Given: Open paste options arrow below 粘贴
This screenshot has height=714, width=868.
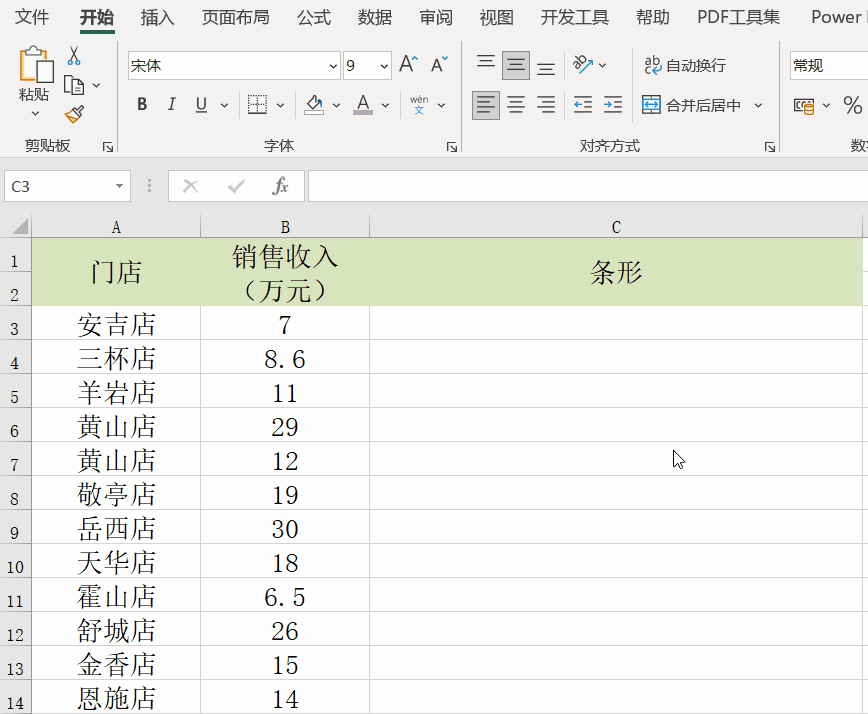Looking at the screenshot, I should point(35,113).
